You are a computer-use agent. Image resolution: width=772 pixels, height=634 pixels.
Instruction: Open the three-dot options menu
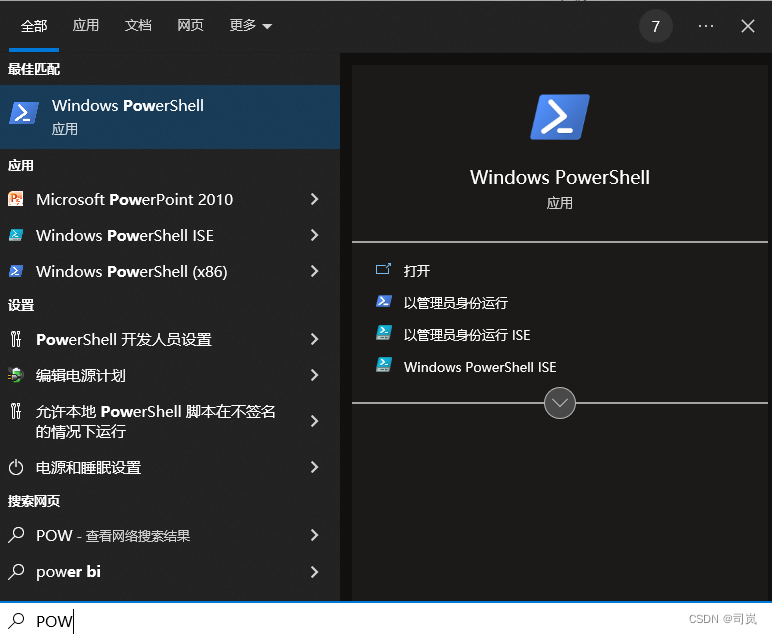[706, 26]
